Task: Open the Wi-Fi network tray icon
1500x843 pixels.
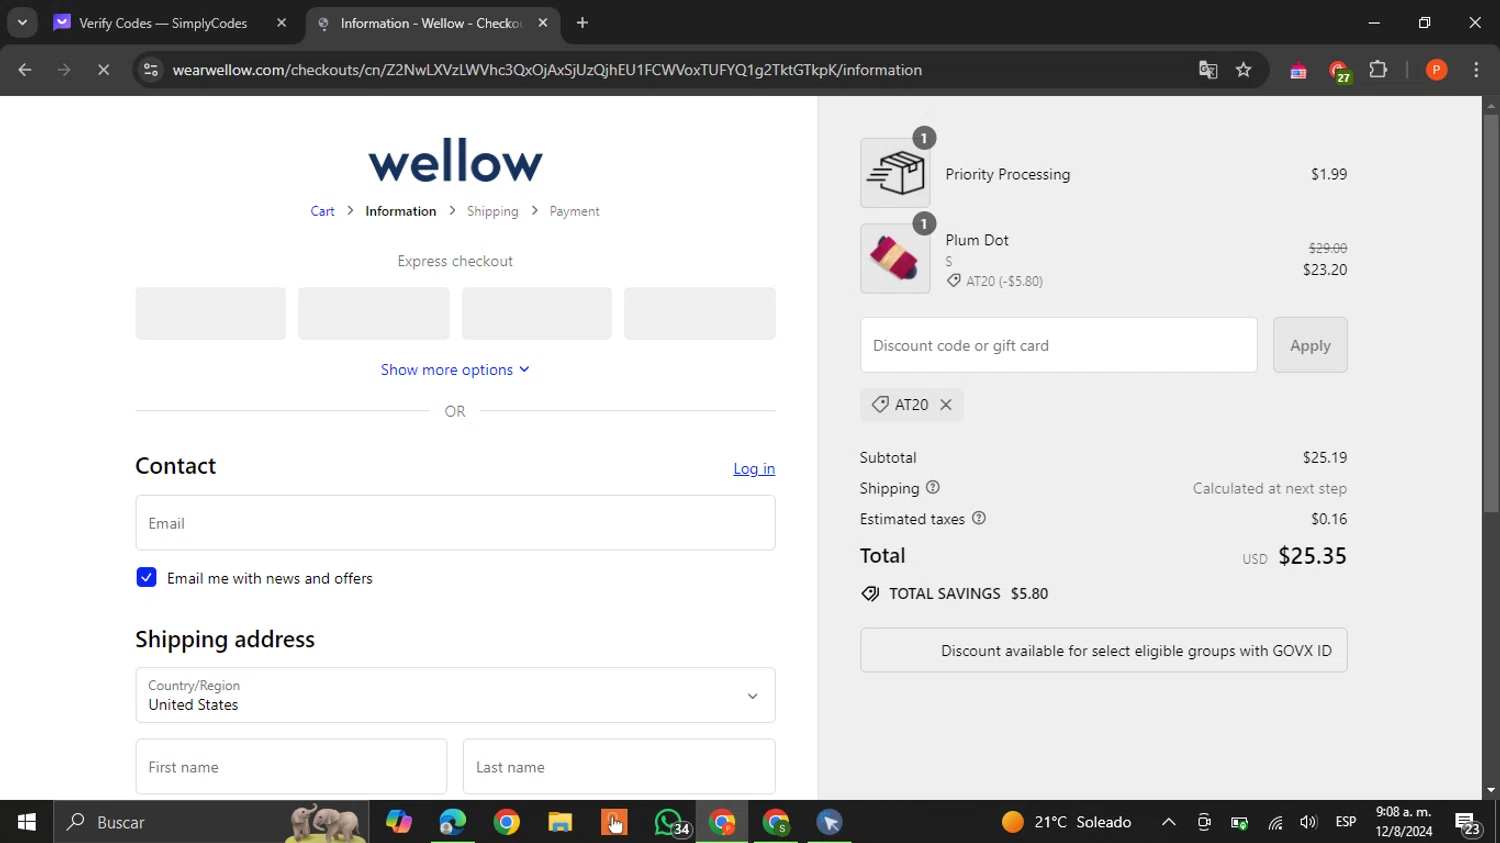Action: point(1275,822)
